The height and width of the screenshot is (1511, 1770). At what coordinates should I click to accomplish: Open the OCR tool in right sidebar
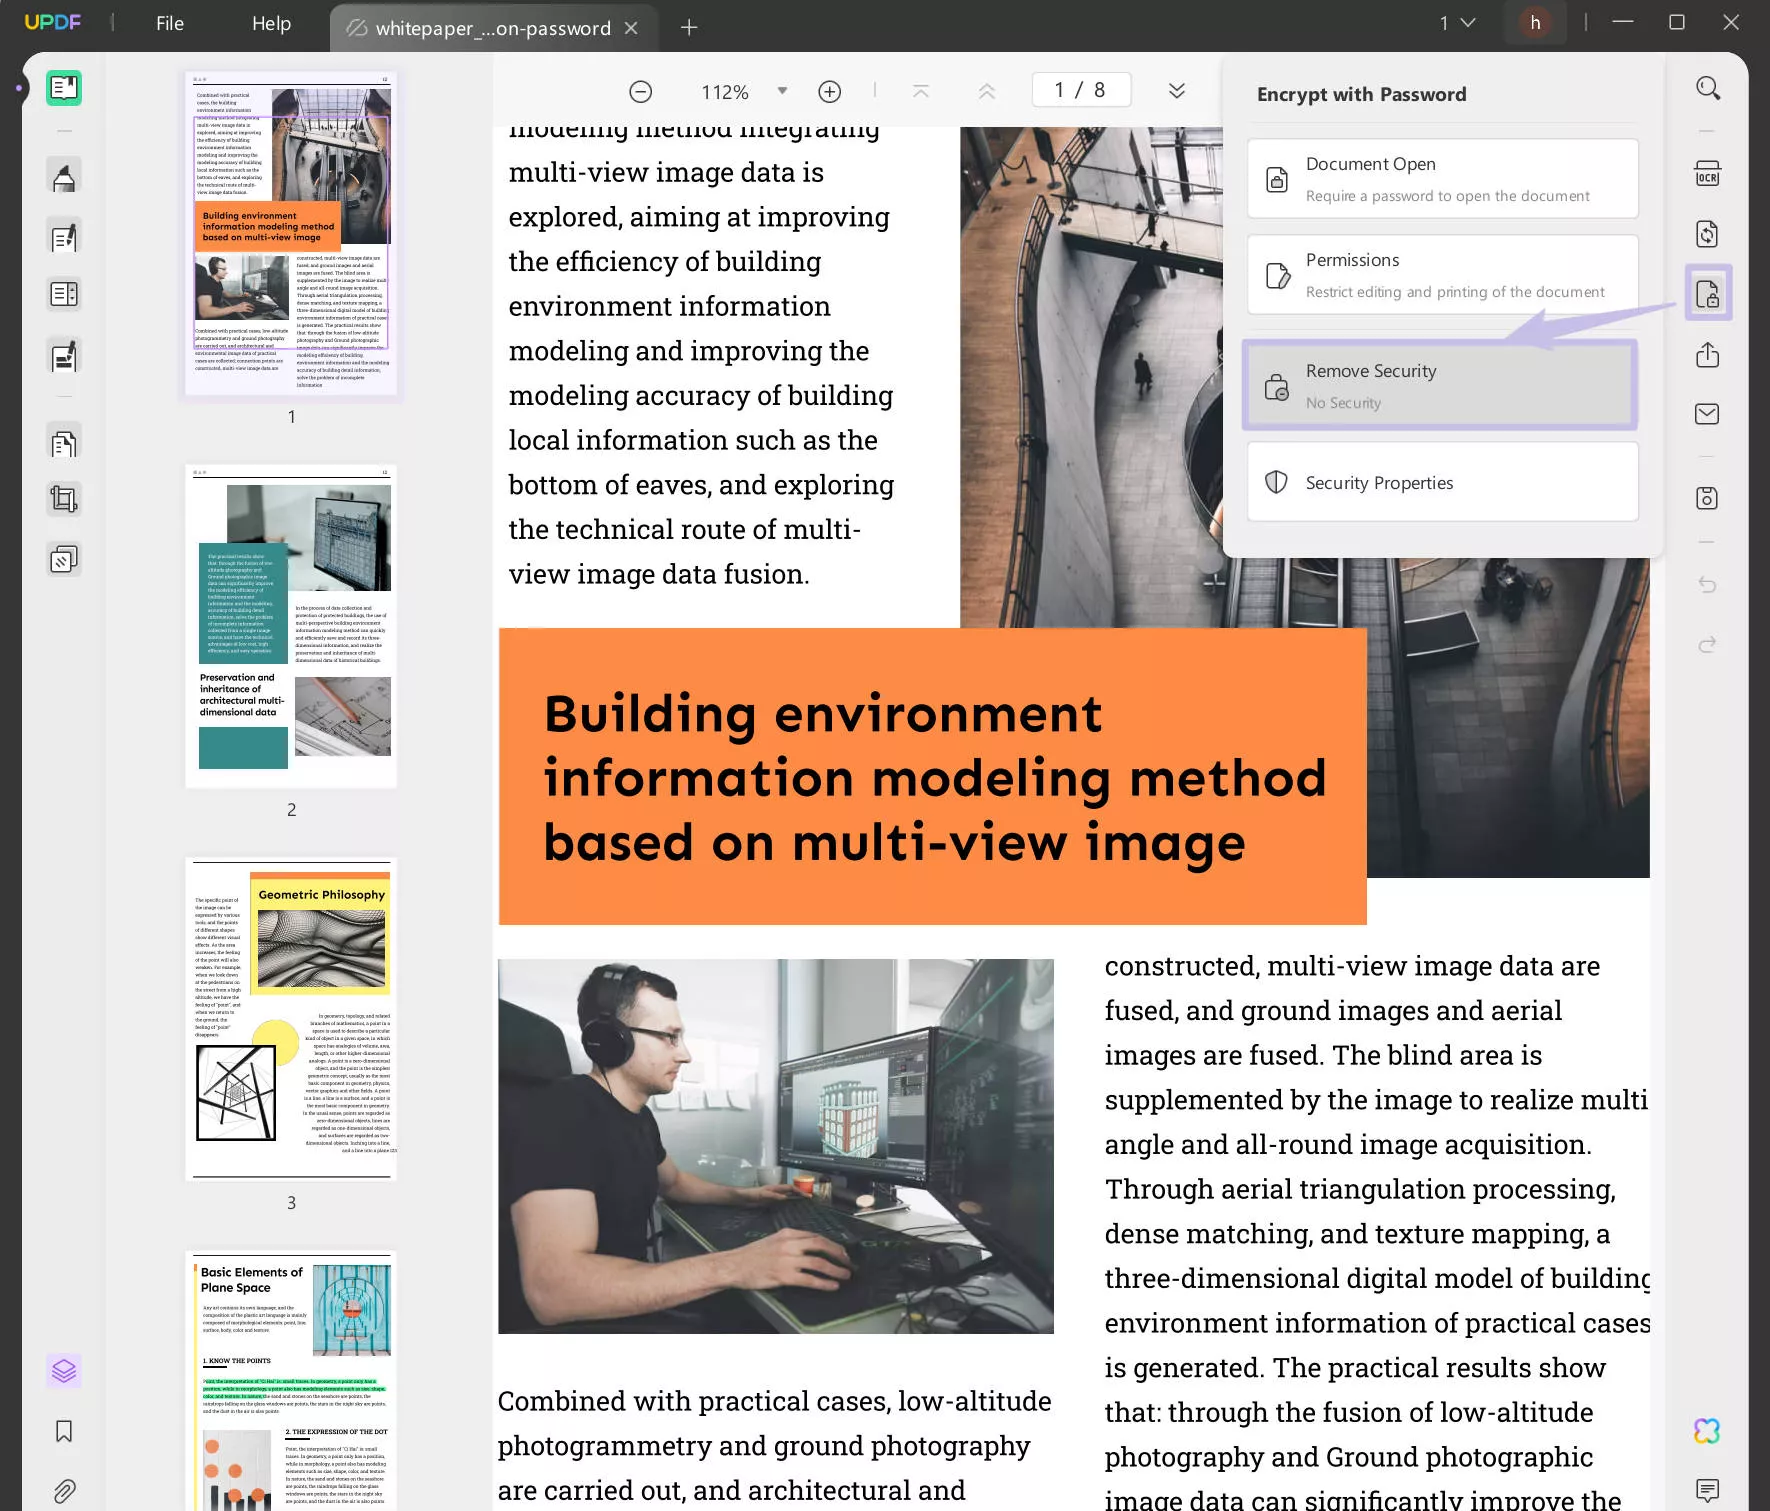[1707, 174]
